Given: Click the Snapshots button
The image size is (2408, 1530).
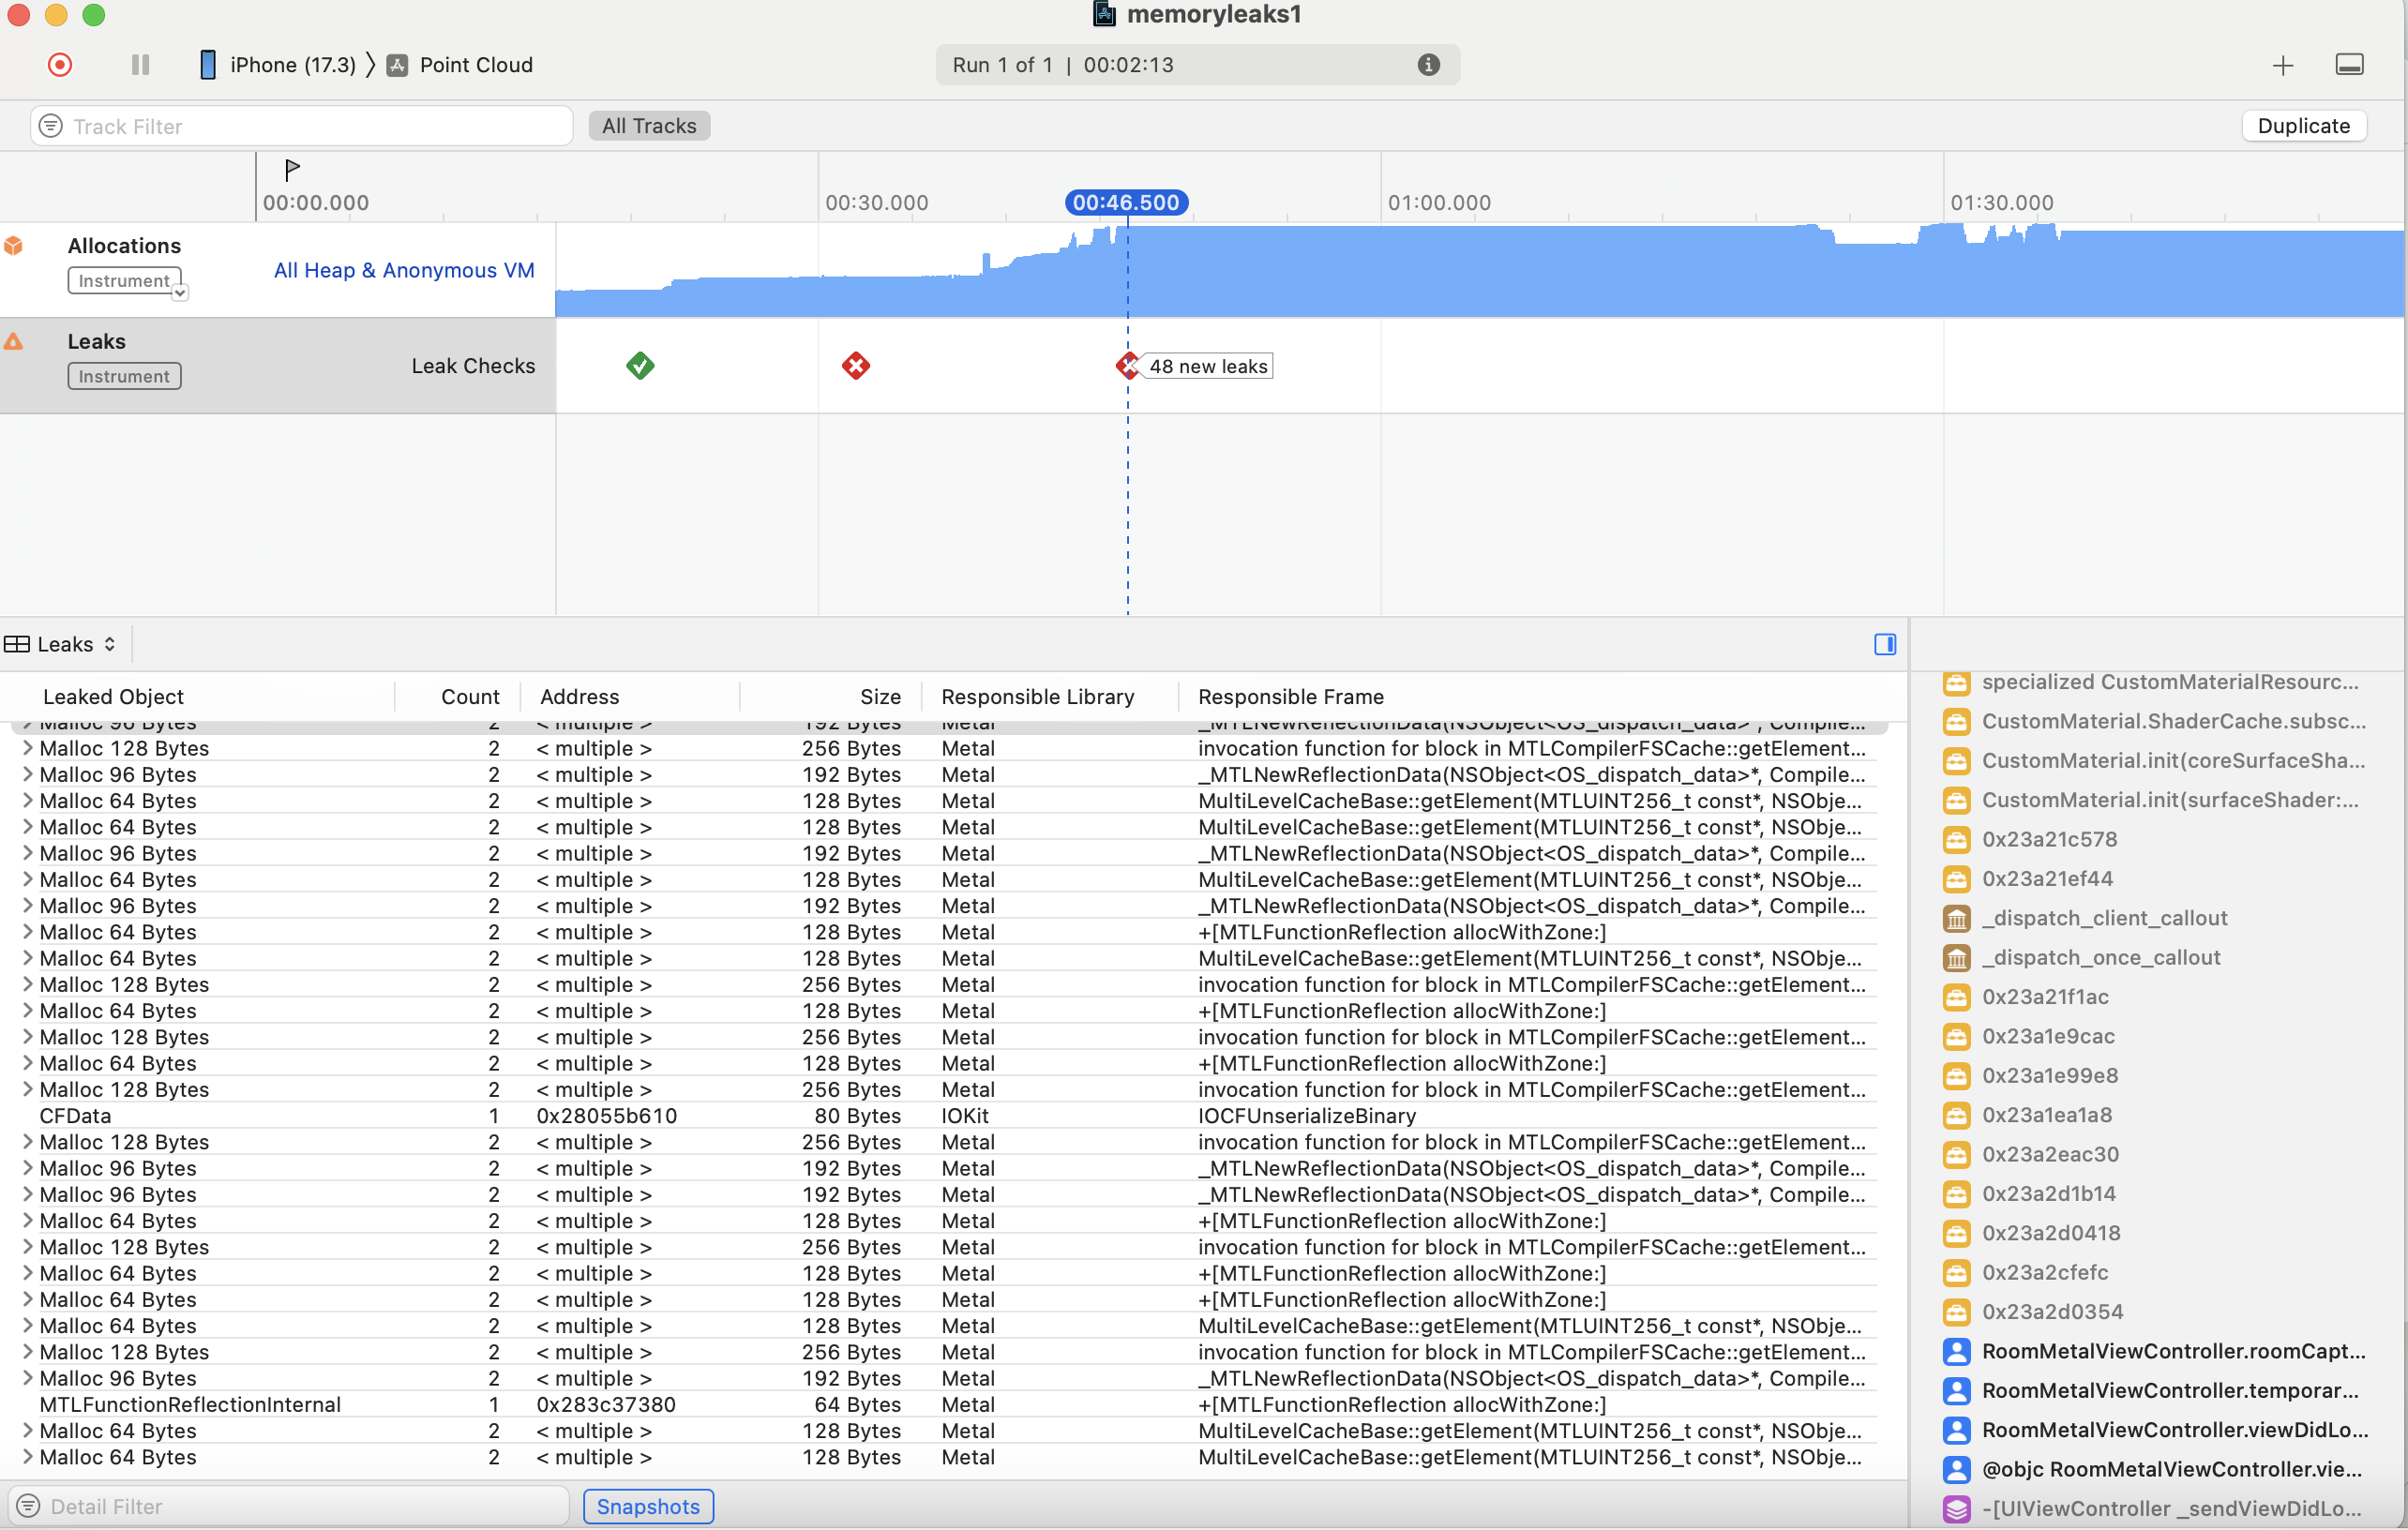Looking at the screenshot, I should pos(648,1506).
